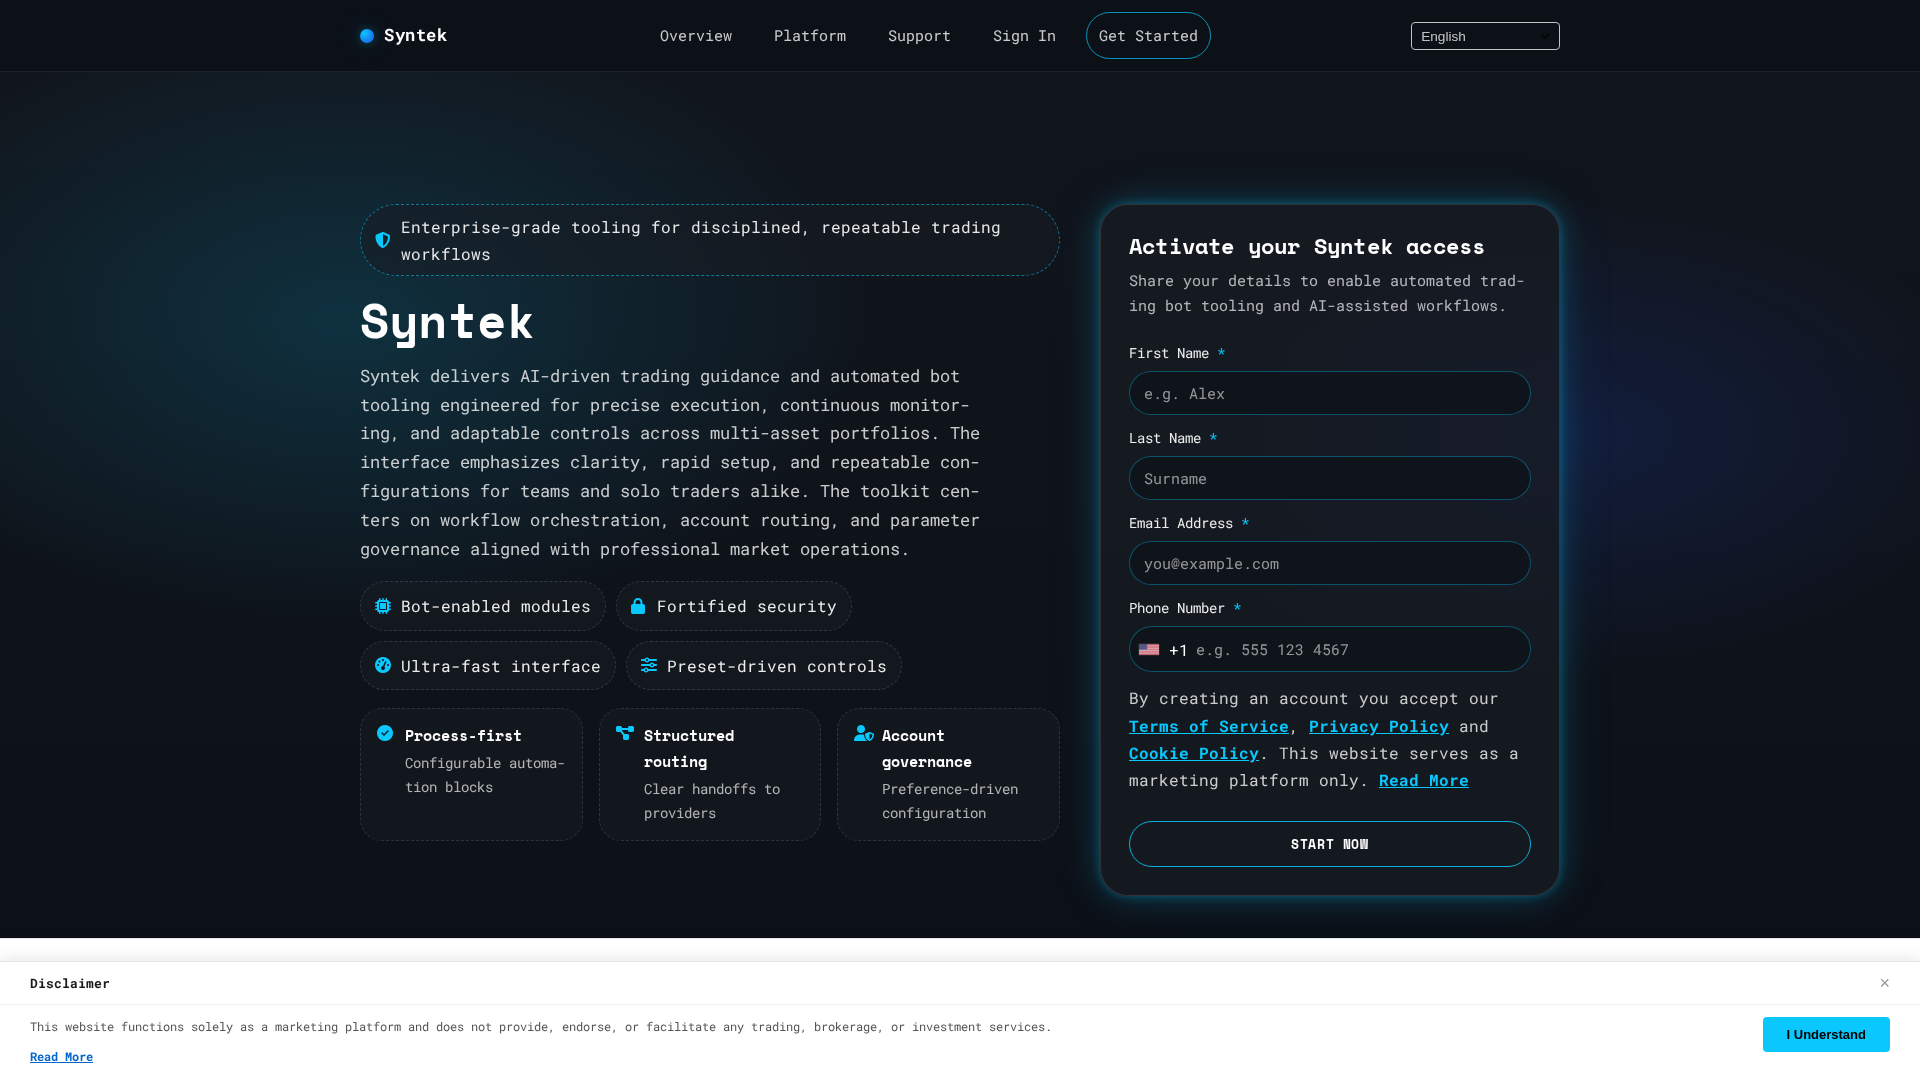Click the US flag country selector
1920x1080 pixels.
point(1149,650)
